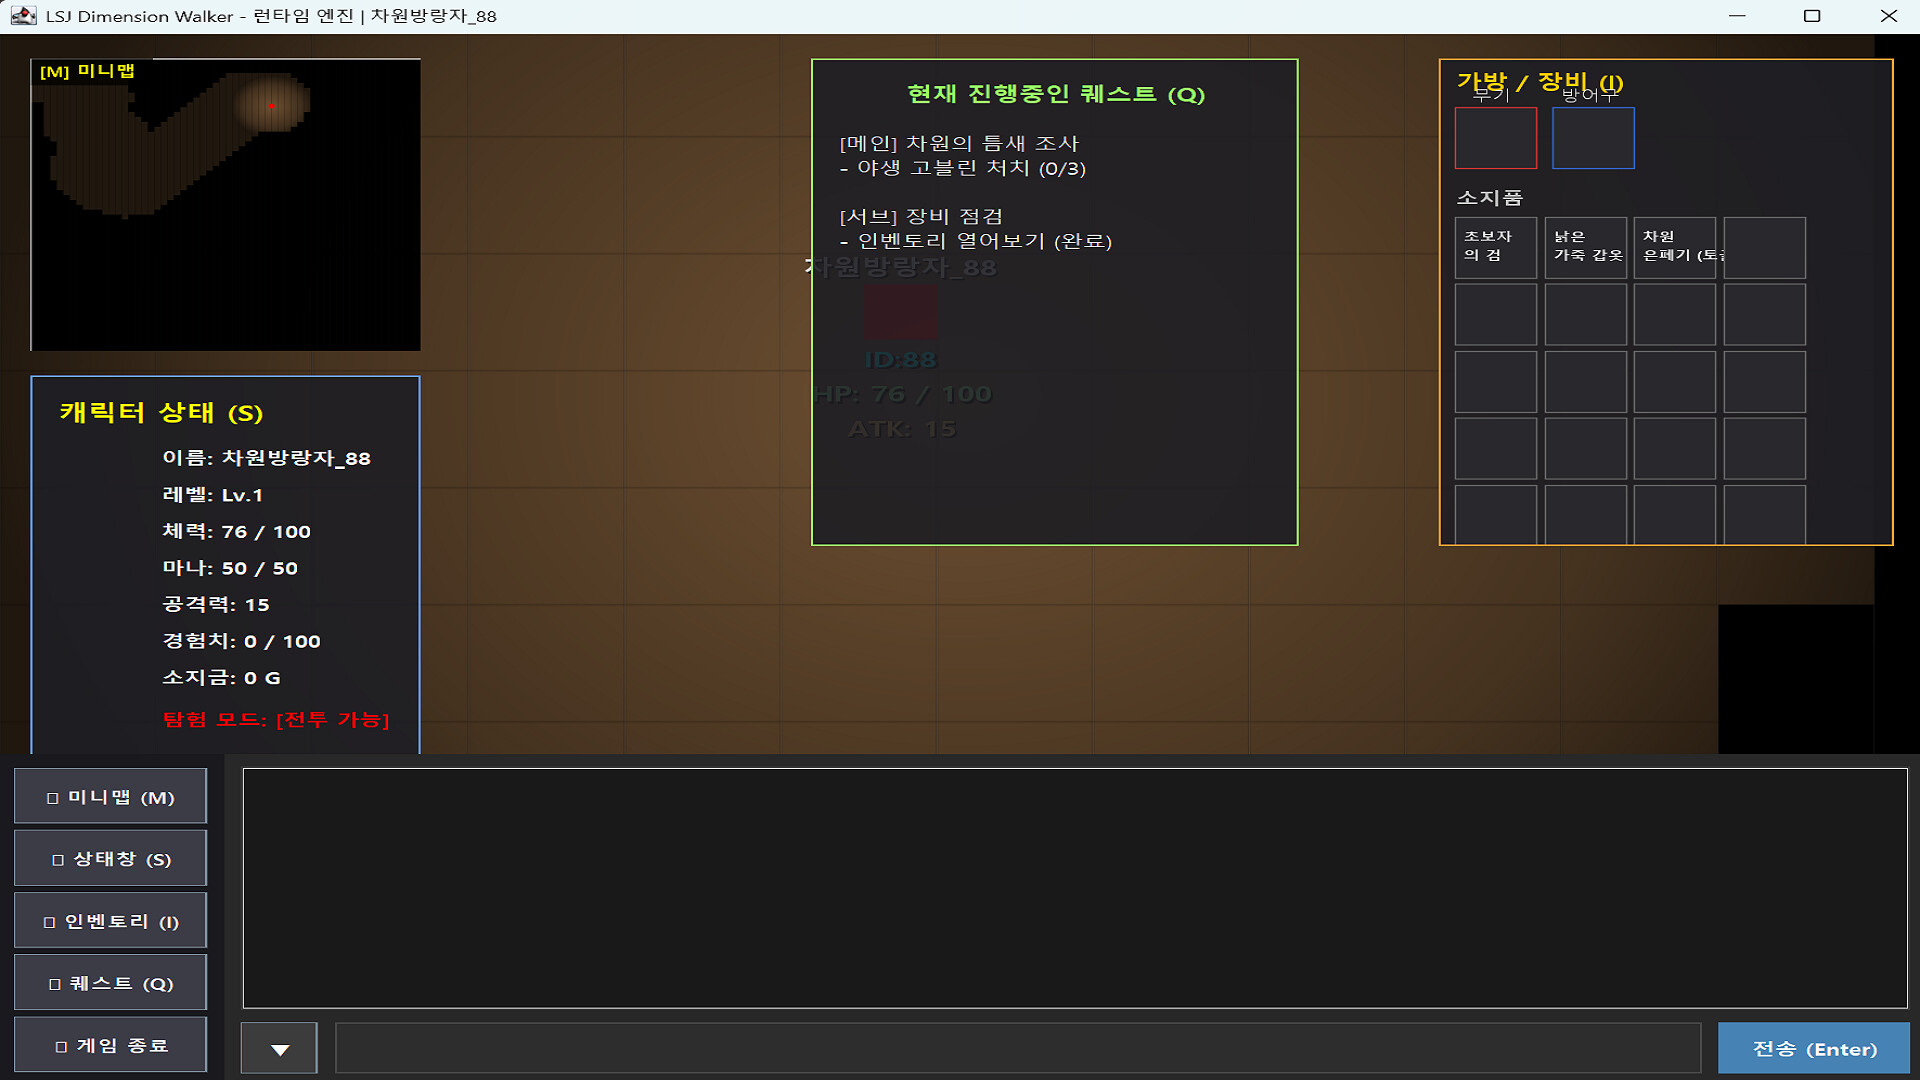
Task: Click inside the chat log area
Action: (x=1075, y=888)
